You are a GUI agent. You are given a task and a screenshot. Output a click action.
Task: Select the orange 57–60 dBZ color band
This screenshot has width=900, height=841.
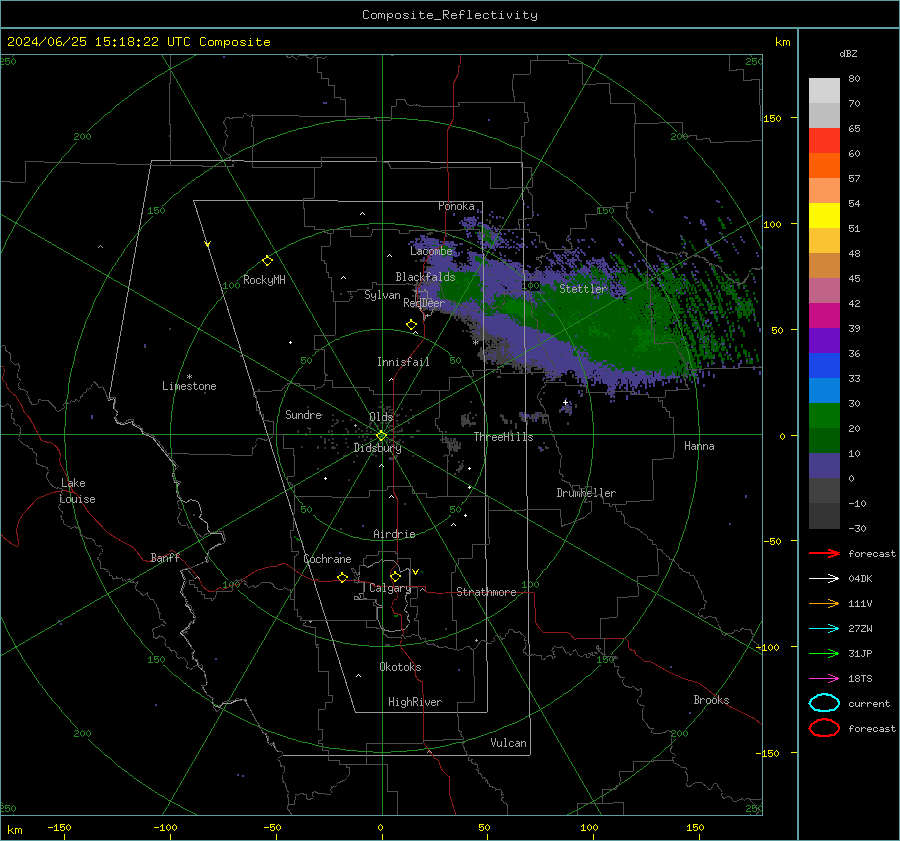[x=824, y=166]
